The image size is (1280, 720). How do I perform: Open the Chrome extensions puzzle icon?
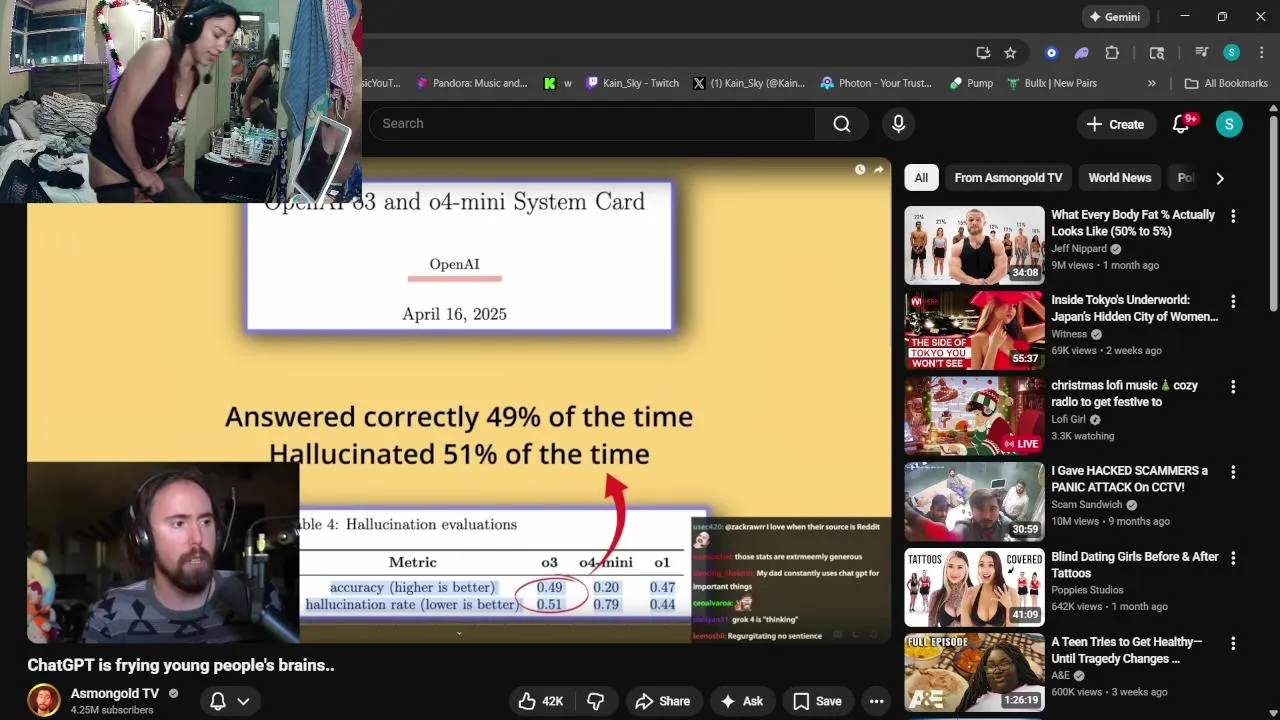coord(1112,53)
